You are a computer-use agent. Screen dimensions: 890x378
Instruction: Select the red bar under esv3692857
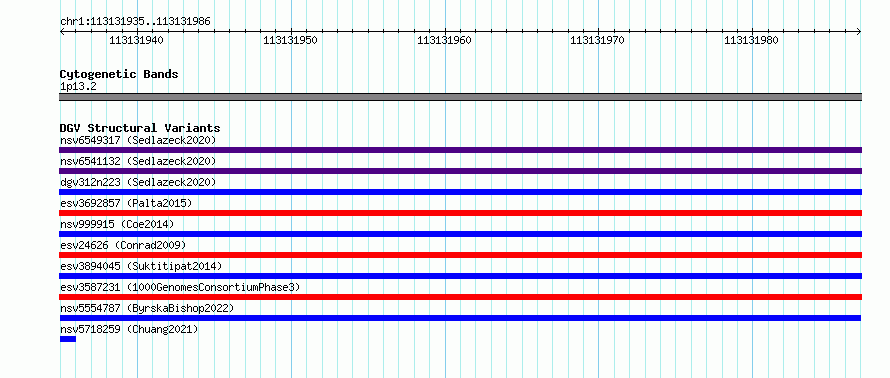click(460, 213)
